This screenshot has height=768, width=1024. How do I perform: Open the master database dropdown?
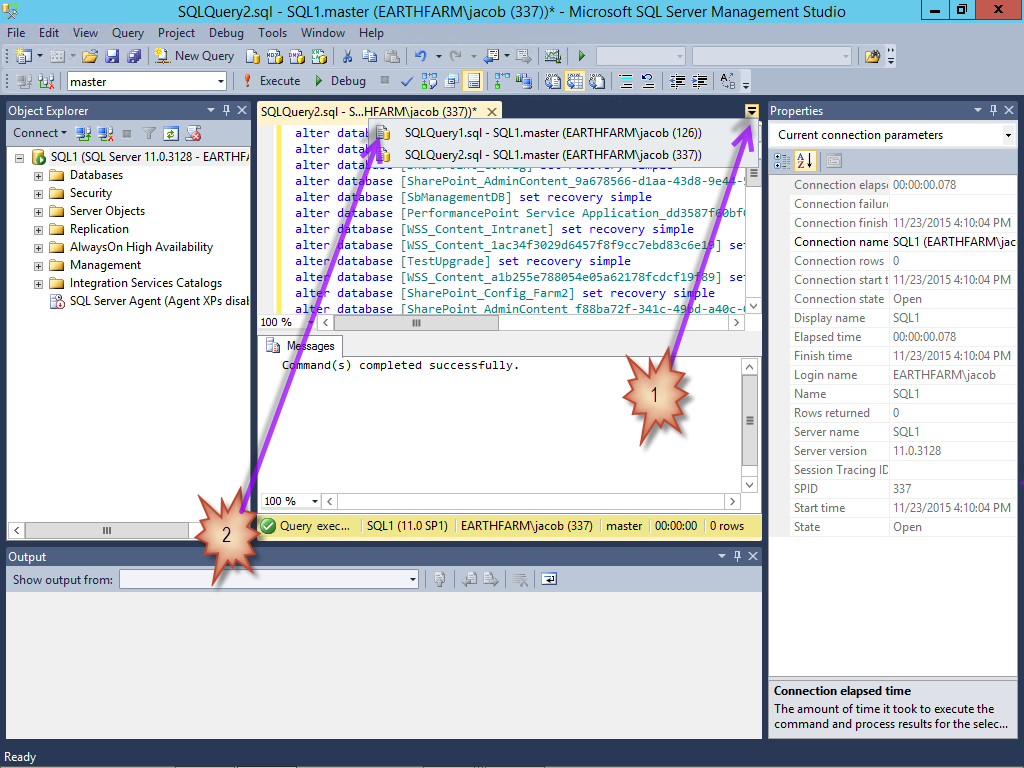[221, 82]
